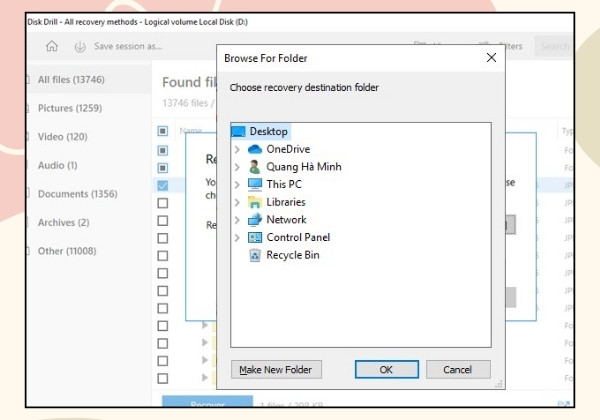Select the Control Panel icon
600x420 pixels.
[x=255, y=237]
